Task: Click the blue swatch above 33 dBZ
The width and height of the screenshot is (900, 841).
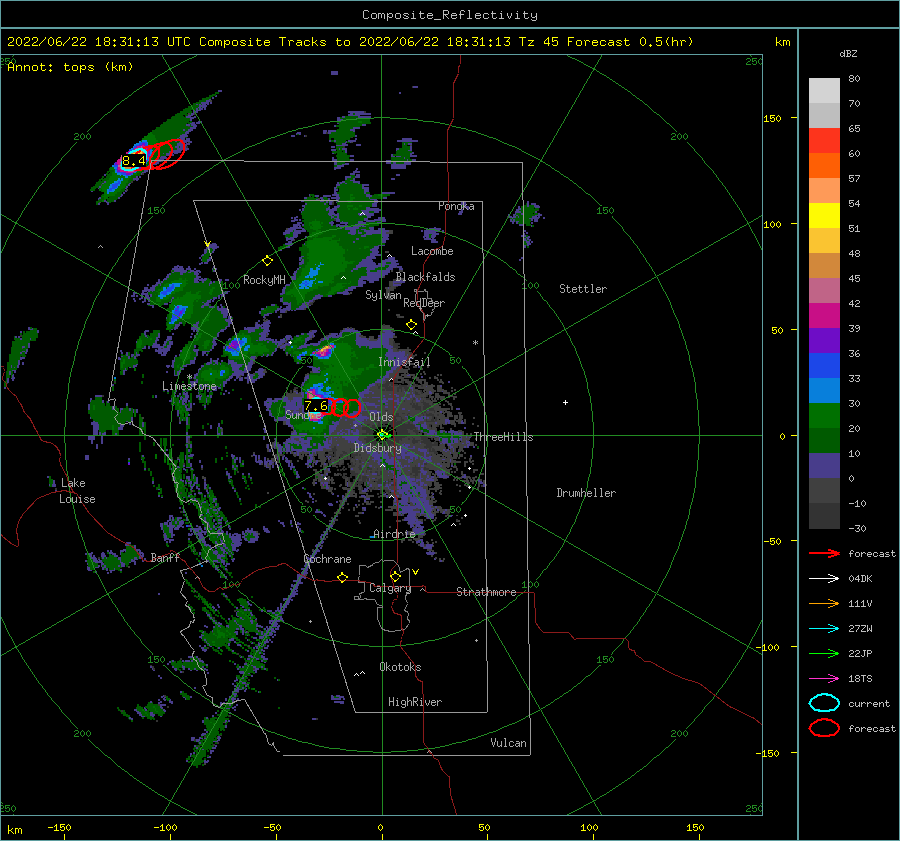Action: pos(824,366)
